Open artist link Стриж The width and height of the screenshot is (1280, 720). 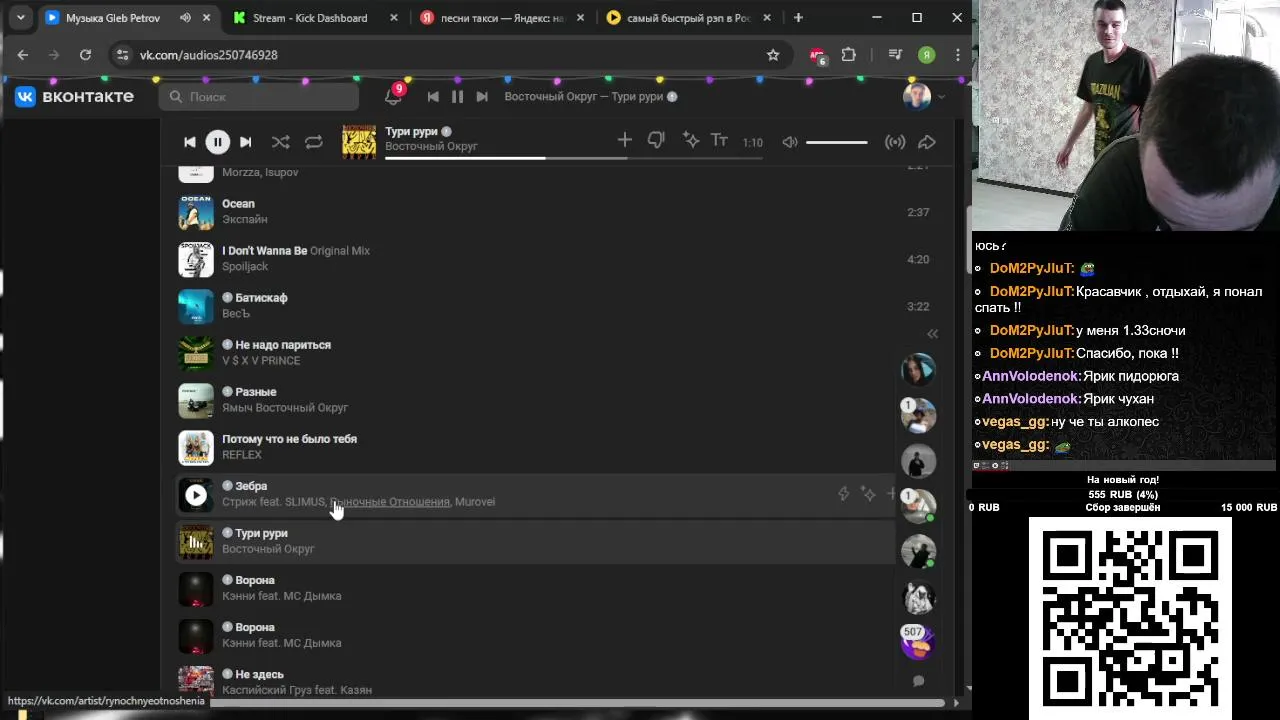(x=239, y=502)
